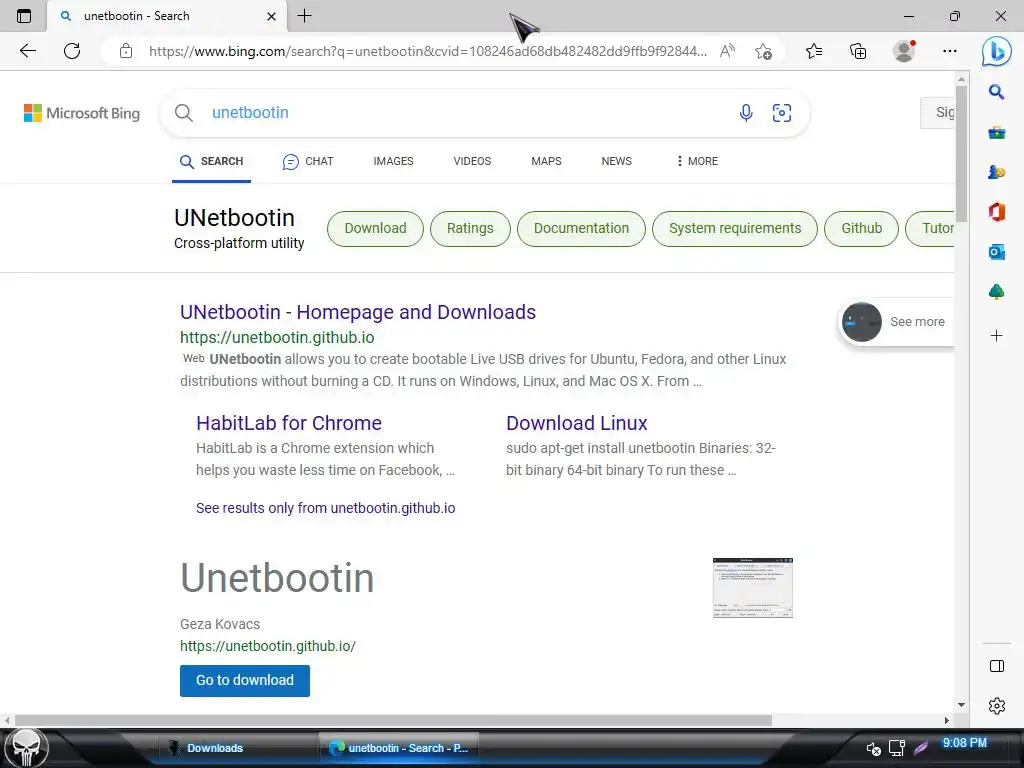Image resolution: width=1024 pixels, height=768 pixels.
Task: Open the green unetbootin.github.io URL under the Homepage result
Action: pos(277,338)
